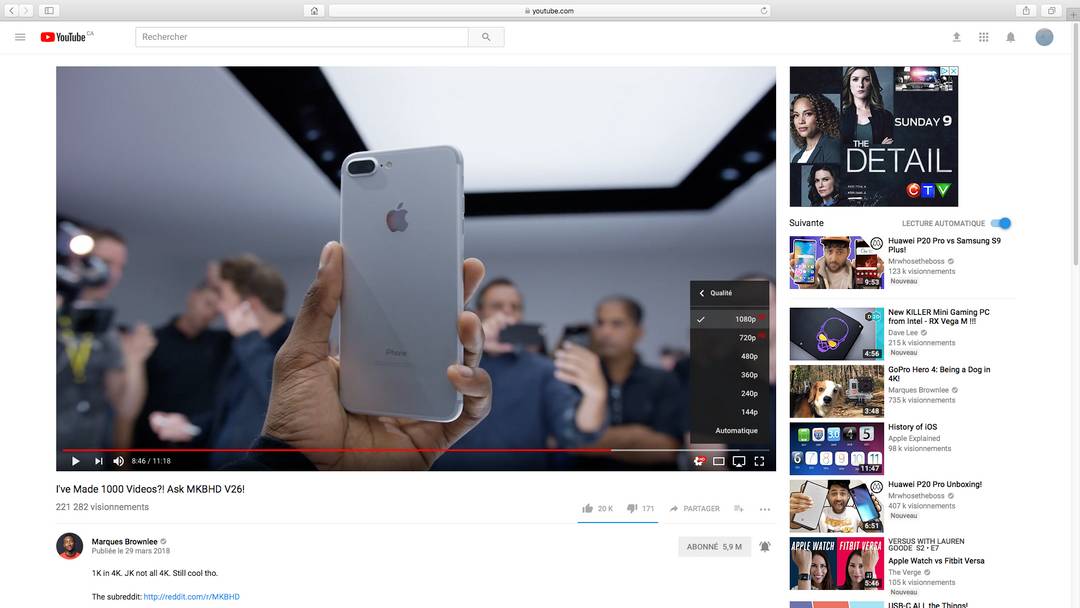Open the notifications bell in header
This screenshot has width=1080, height=608.
point(1010,37)
